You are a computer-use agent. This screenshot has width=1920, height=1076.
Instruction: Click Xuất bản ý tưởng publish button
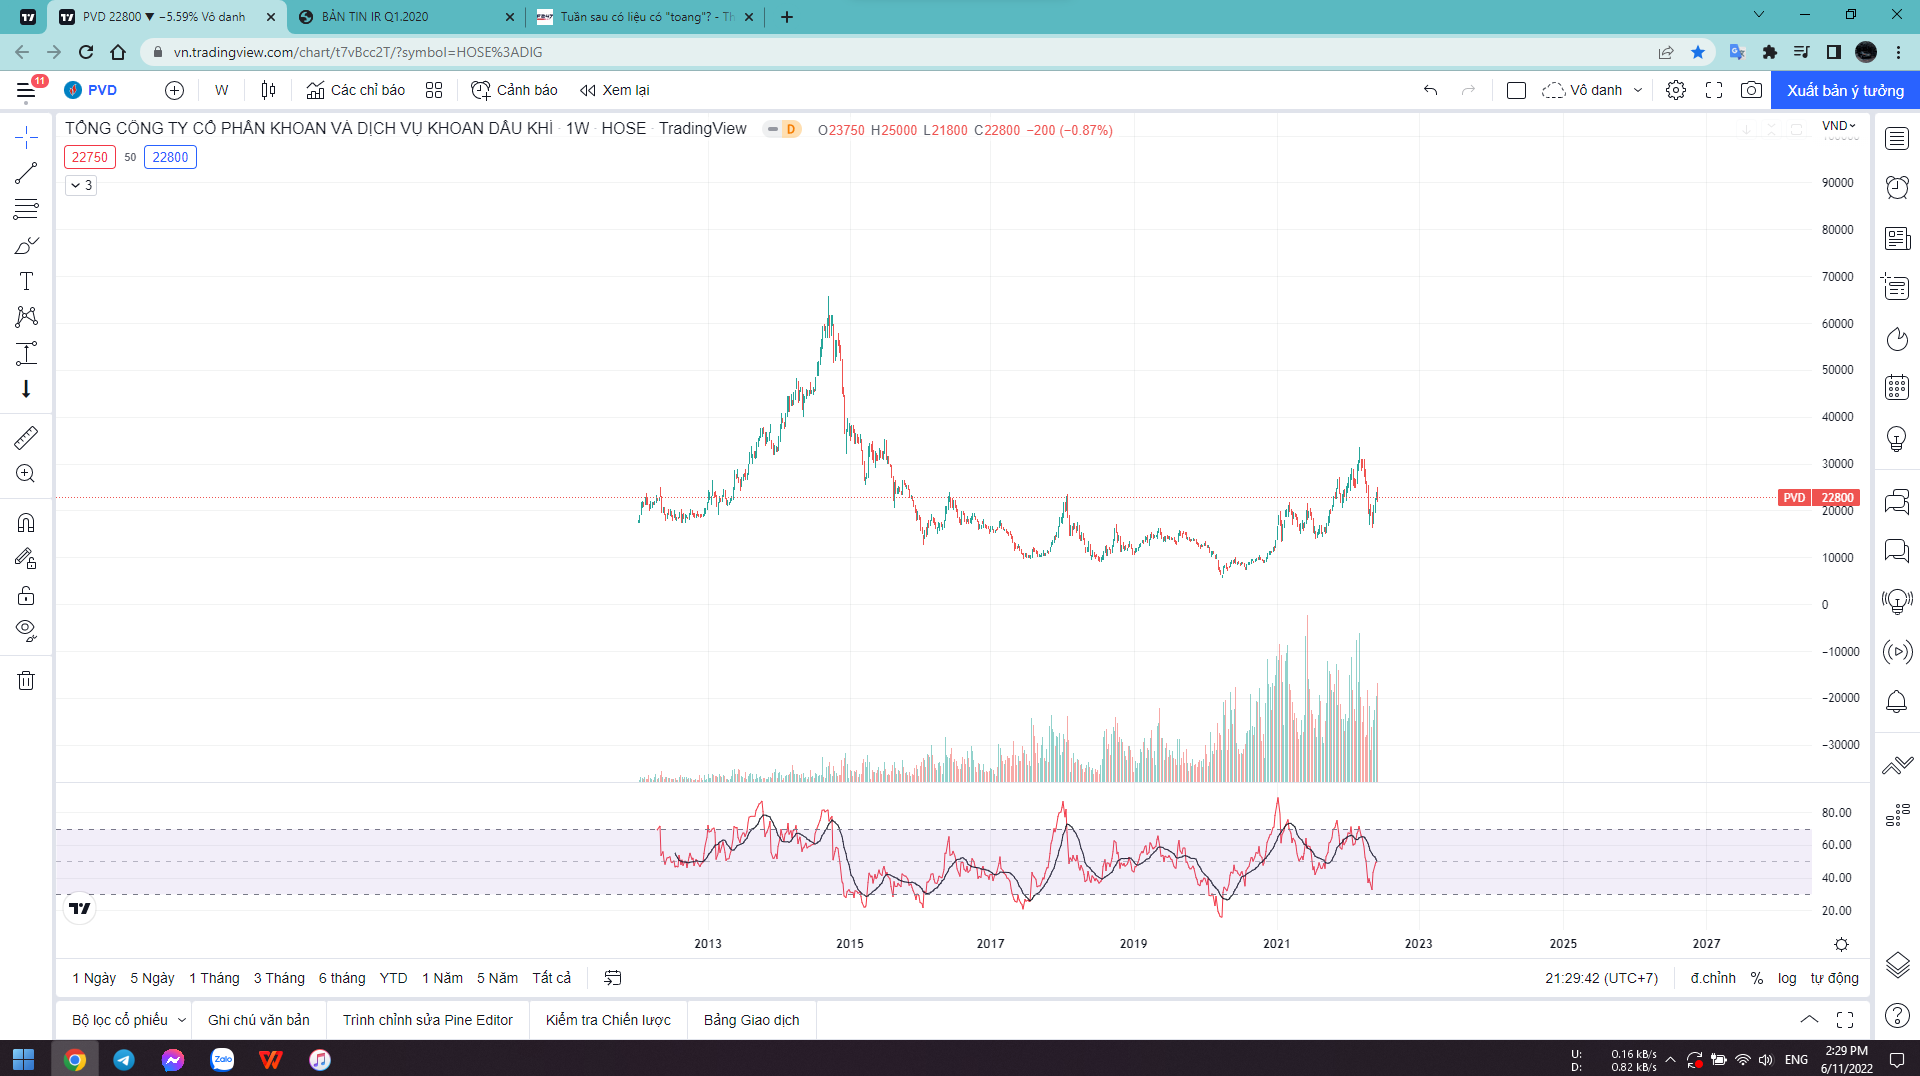pyautogui.click(x=1845, y=90)
